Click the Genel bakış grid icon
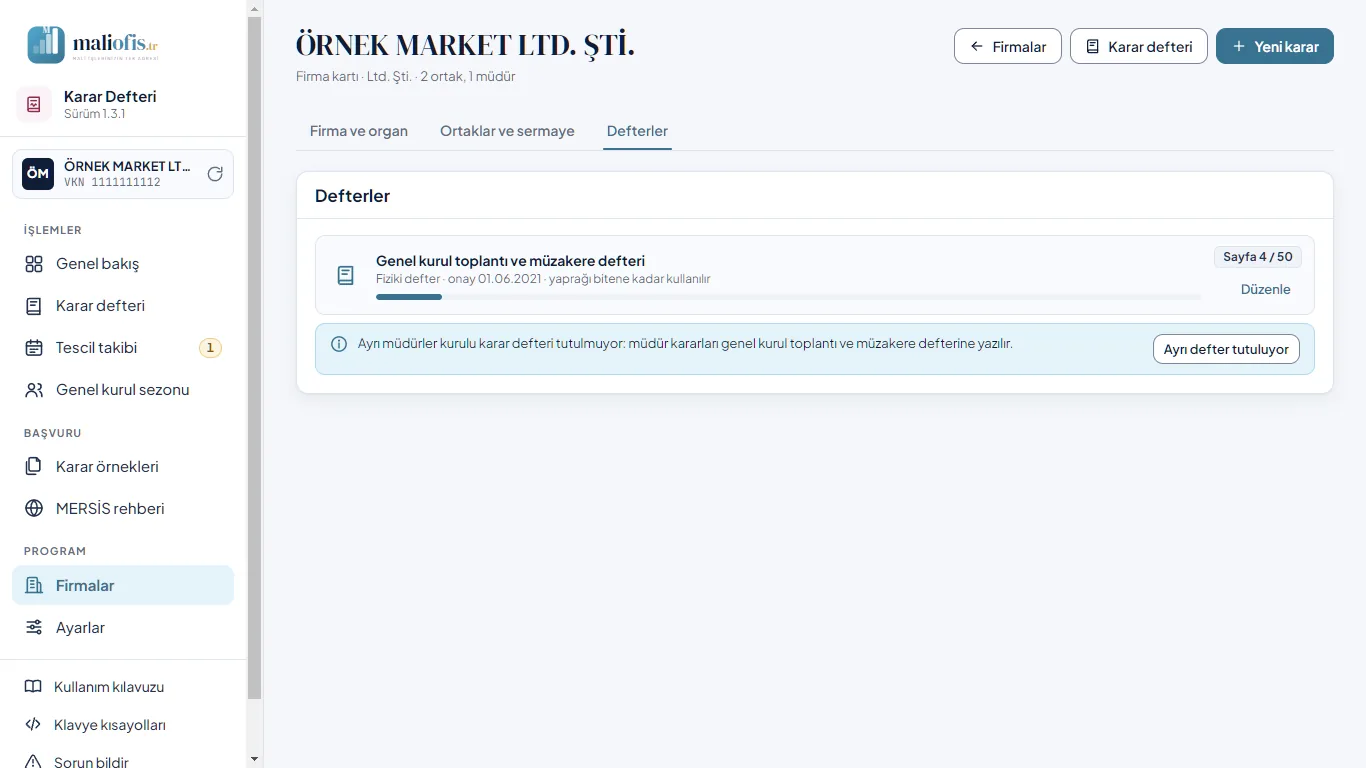This screenshot has width=1366, height=768. [x=34, y=264]
